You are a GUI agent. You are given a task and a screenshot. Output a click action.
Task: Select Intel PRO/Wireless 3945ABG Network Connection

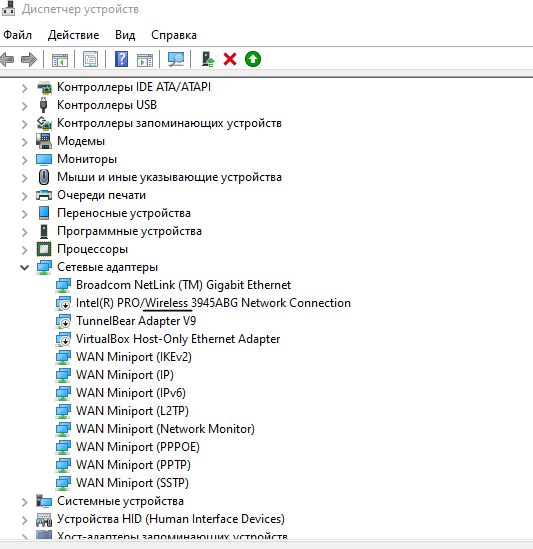click(x=213, y=303)
